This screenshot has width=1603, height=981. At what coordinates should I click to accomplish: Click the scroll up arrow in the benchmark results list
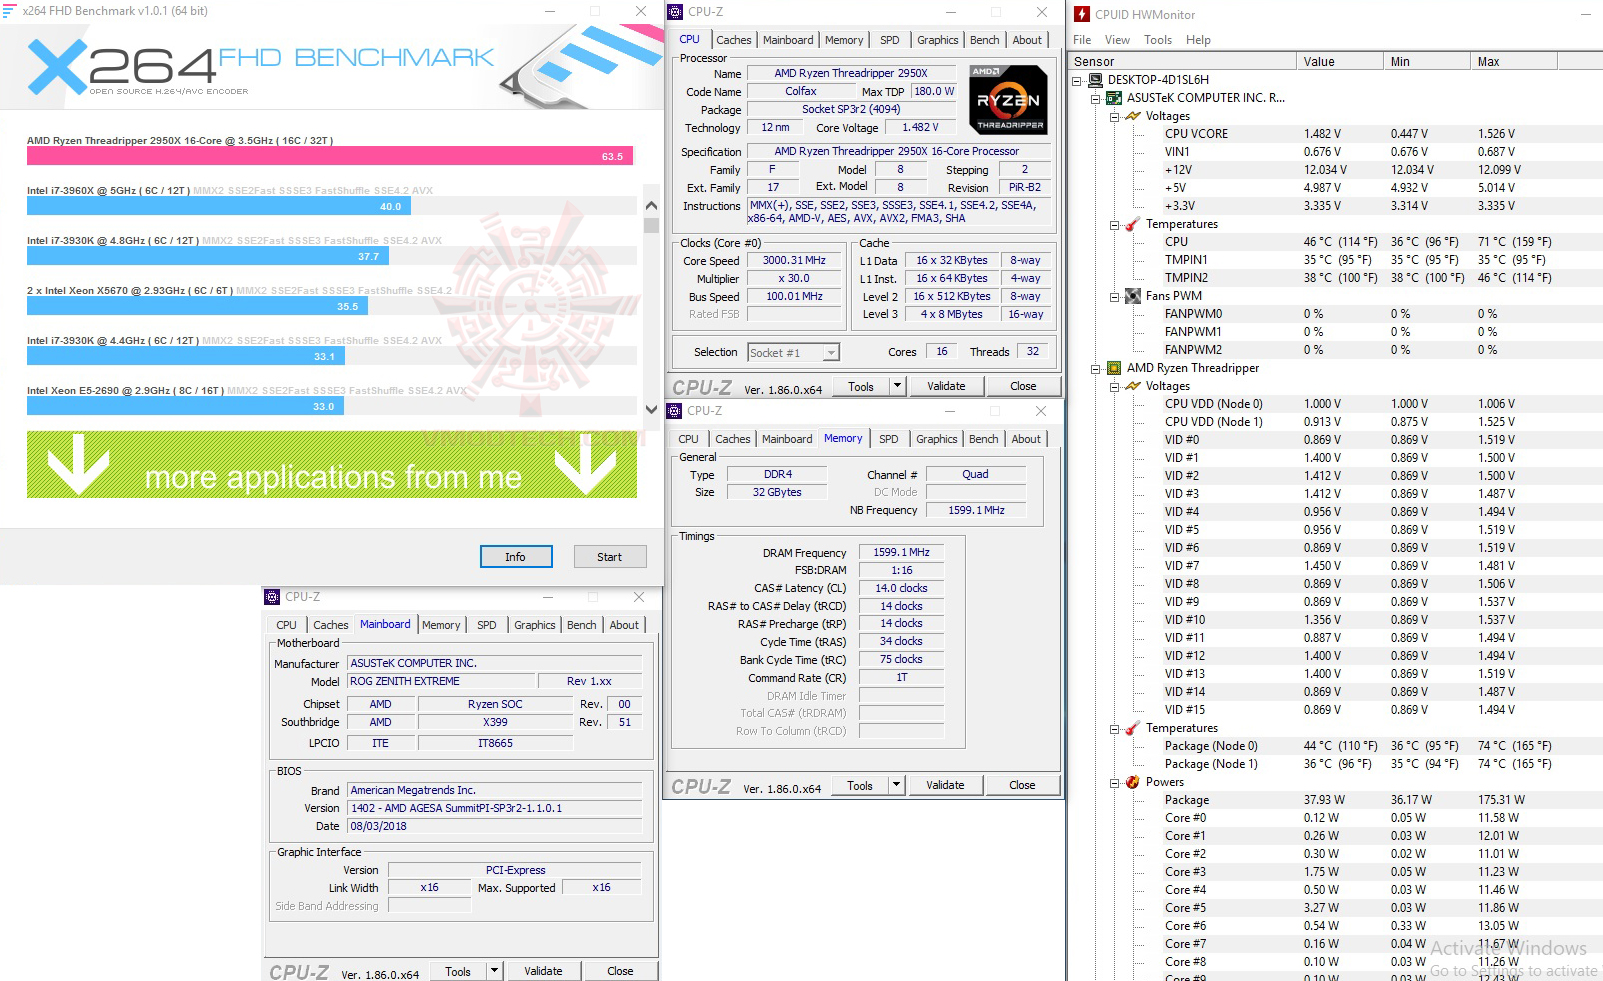[x=651, y=205]
